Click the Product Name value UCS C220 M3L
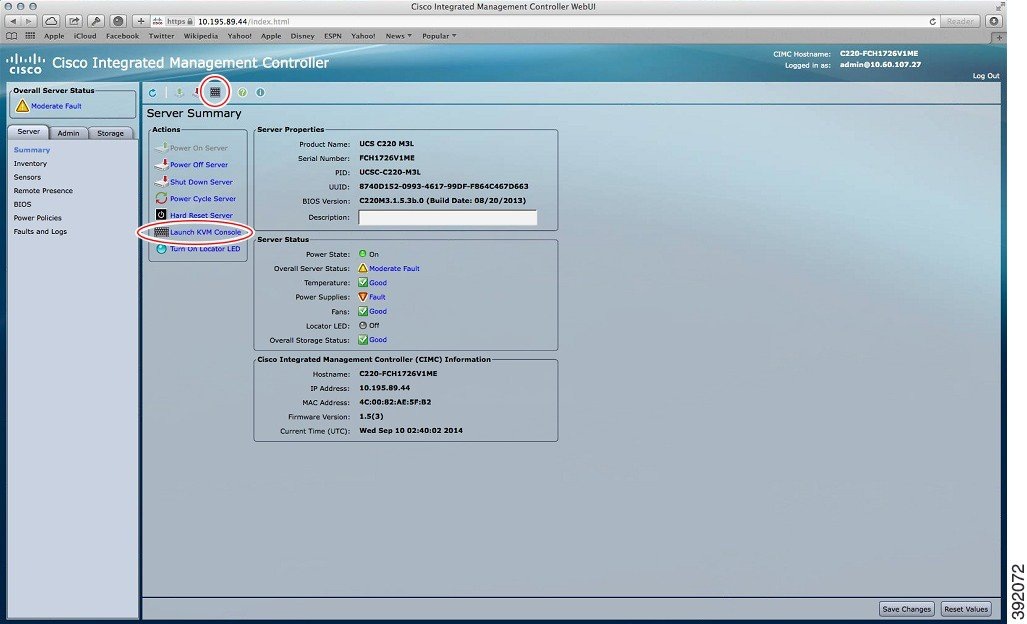1027x624 pixels. click(x=386, y=144)
